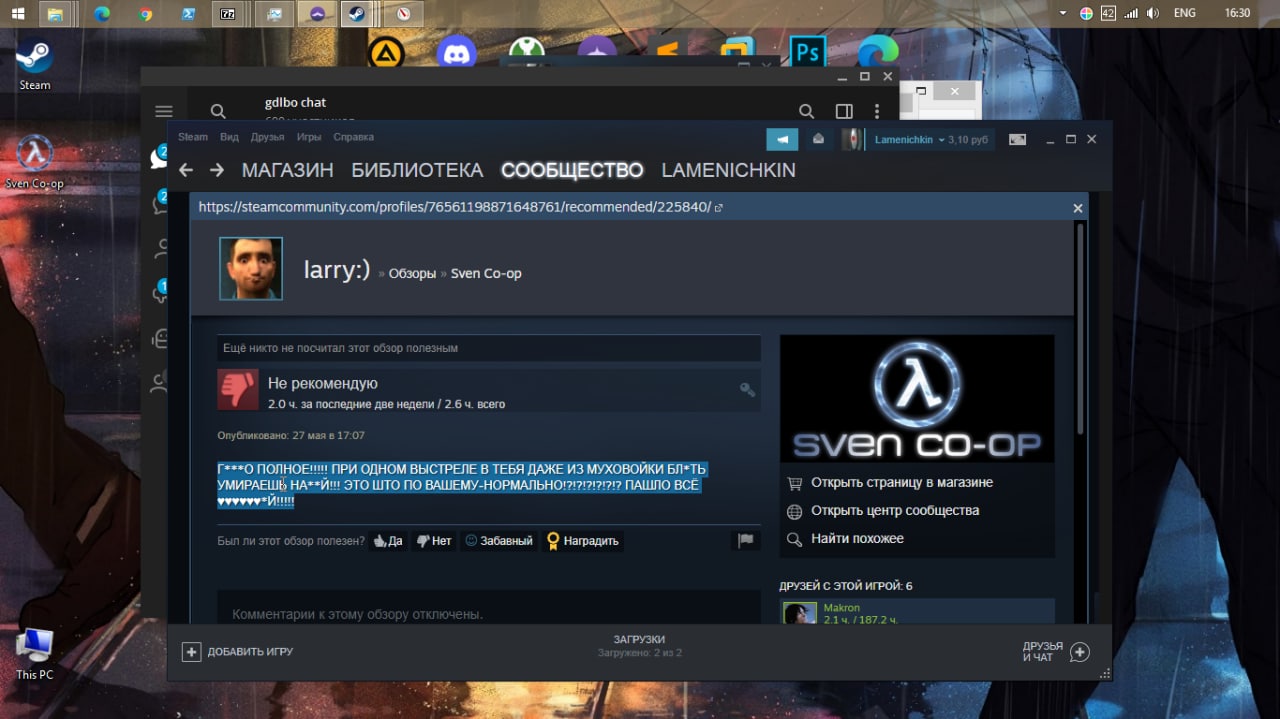Open This PC desktop icon
The height and width of the screenshot is (719, 1280).
pyautogui.click(x=35, y=654)
